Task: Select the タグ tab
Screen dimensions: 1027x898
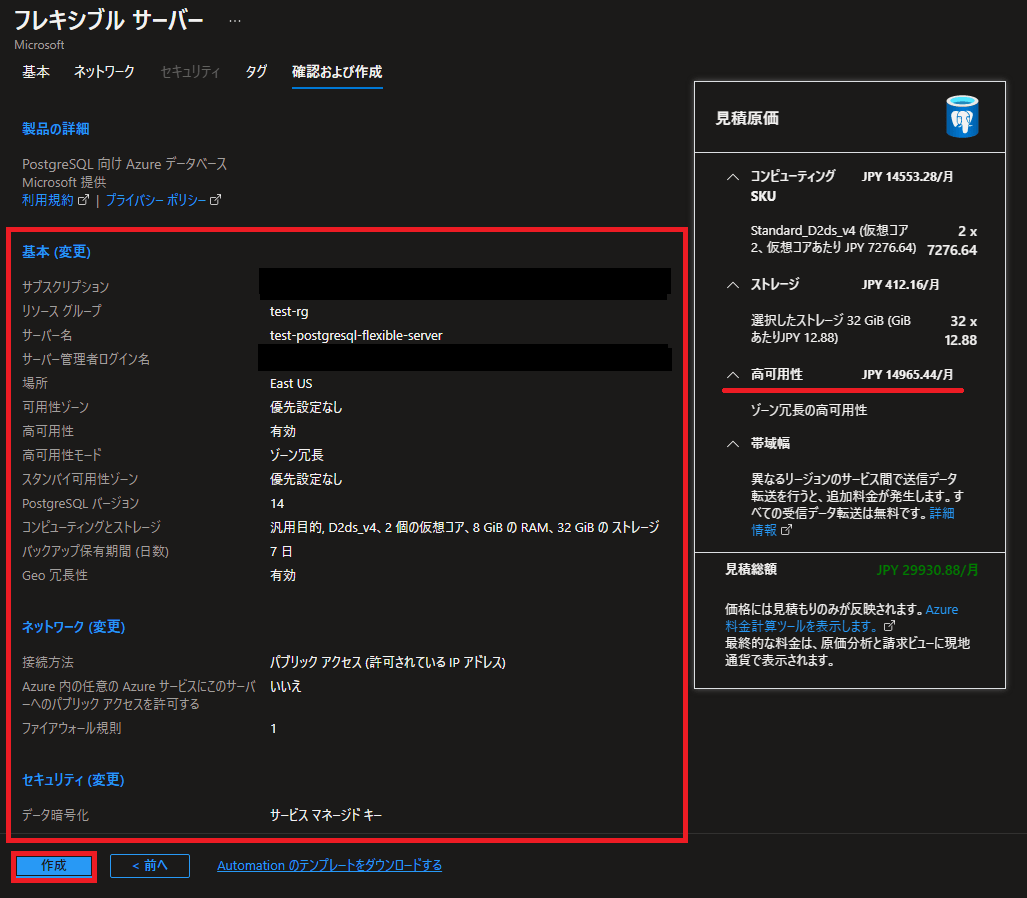Action: [256, 72]
